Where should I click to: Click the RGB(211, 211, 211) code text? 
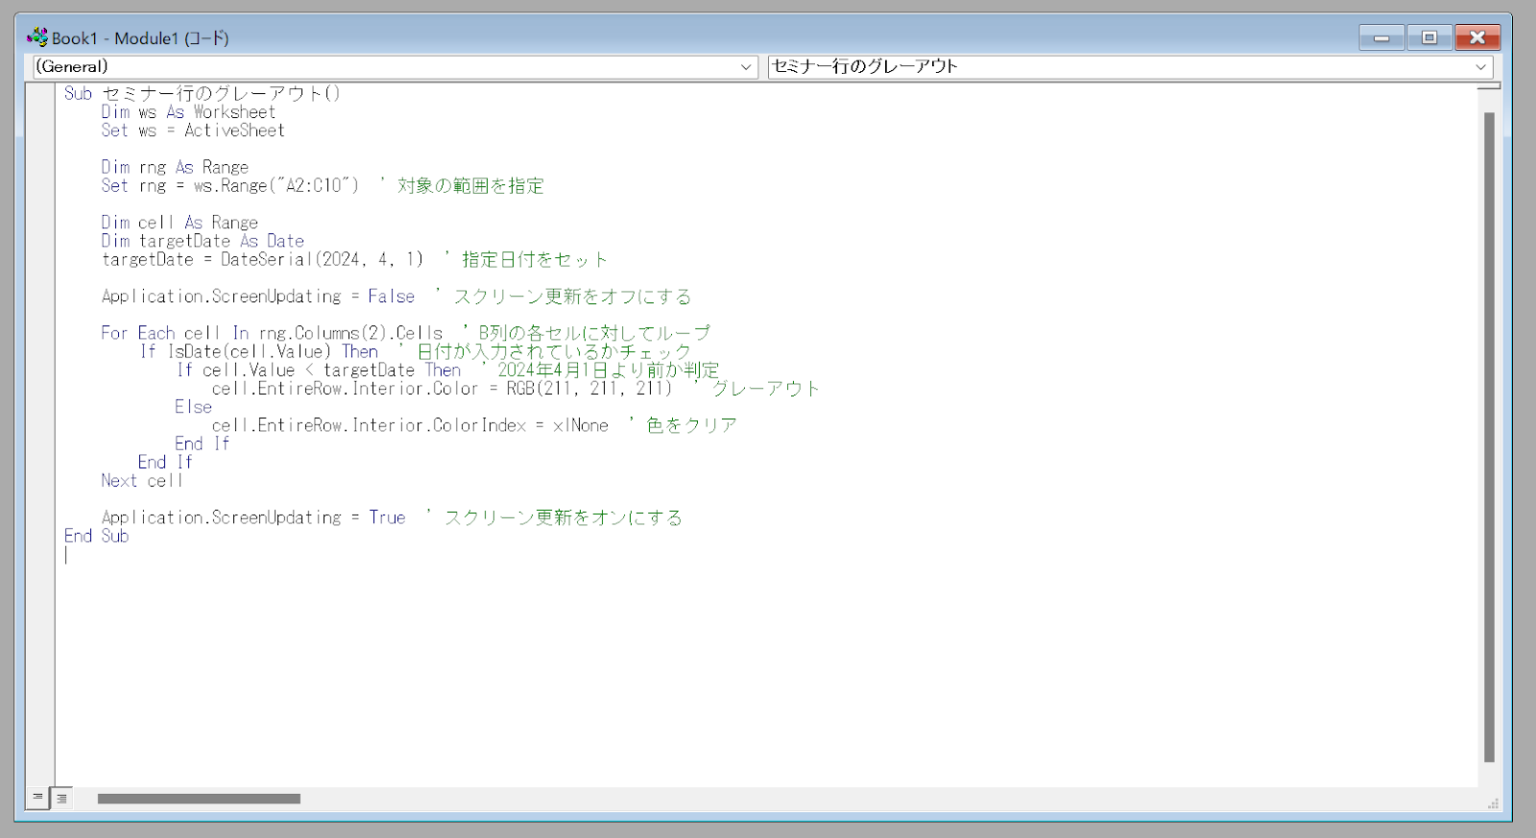coord(593,388)
